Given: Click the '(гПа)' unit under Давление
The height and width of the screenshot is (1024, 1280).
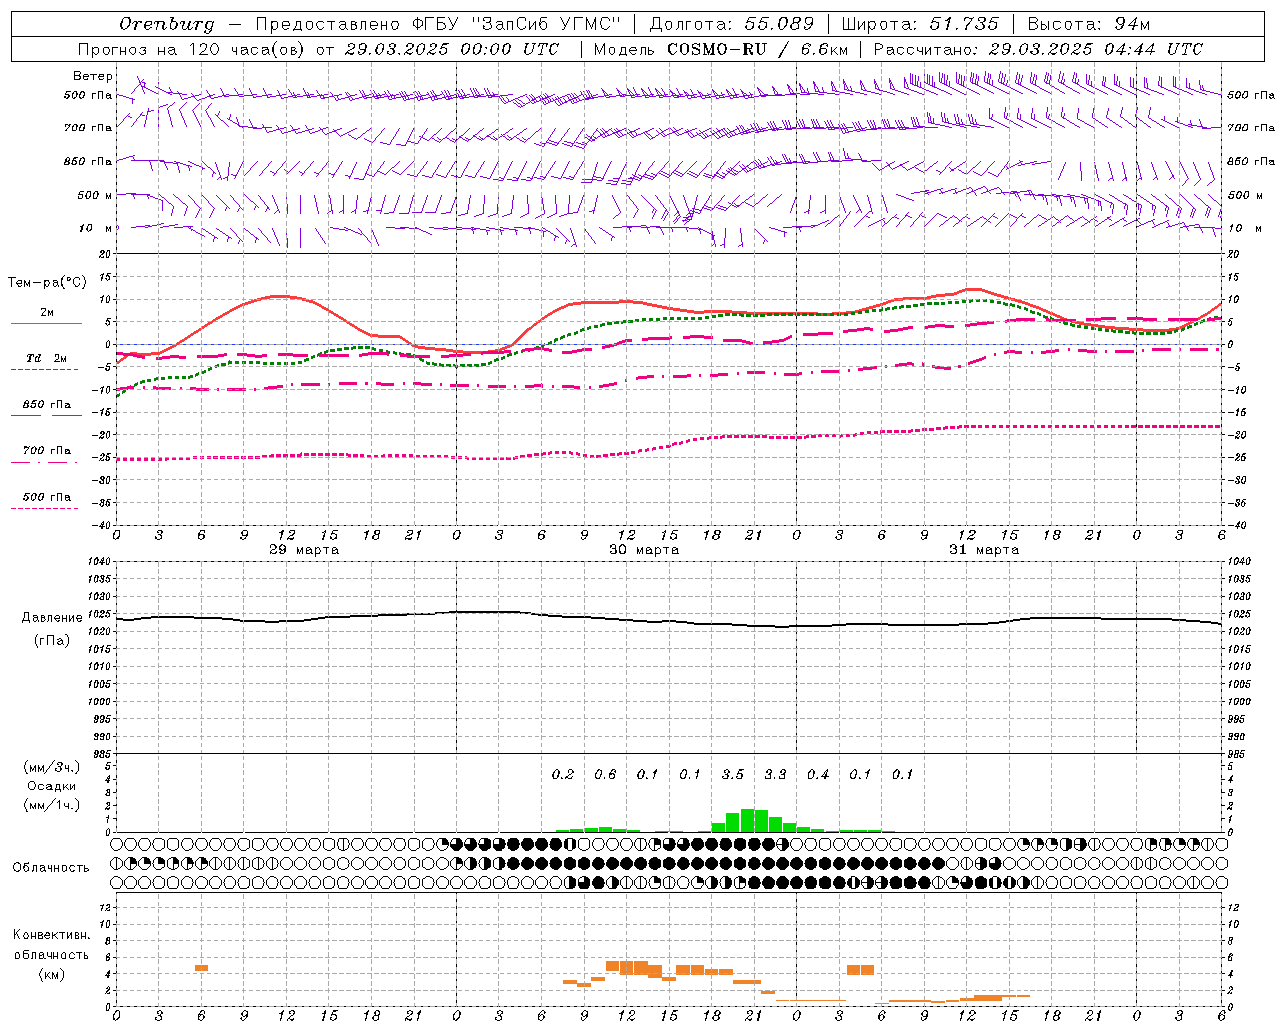Looking at the screenshot, I should (x=52, y=641).
